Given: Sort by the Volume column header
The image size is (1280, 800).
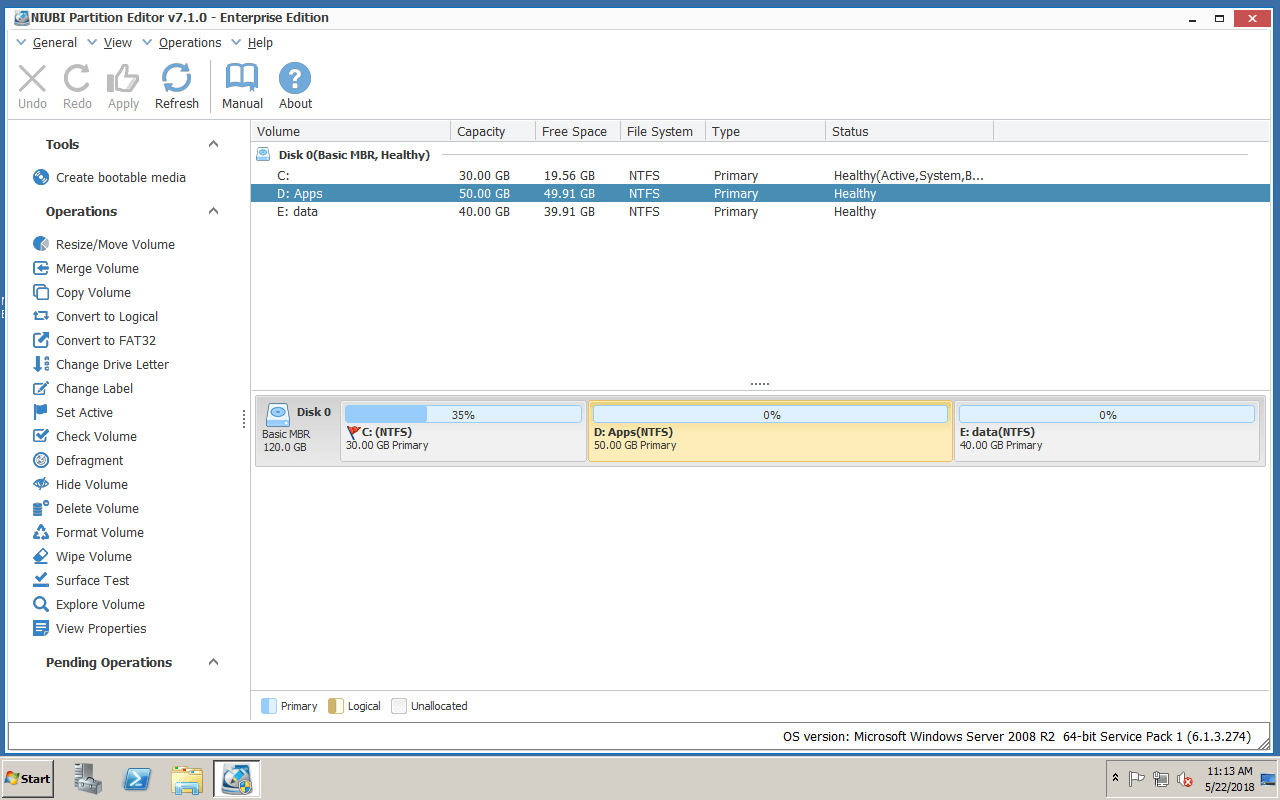Looking at the screenshot, I should click(x=351, y=131).
